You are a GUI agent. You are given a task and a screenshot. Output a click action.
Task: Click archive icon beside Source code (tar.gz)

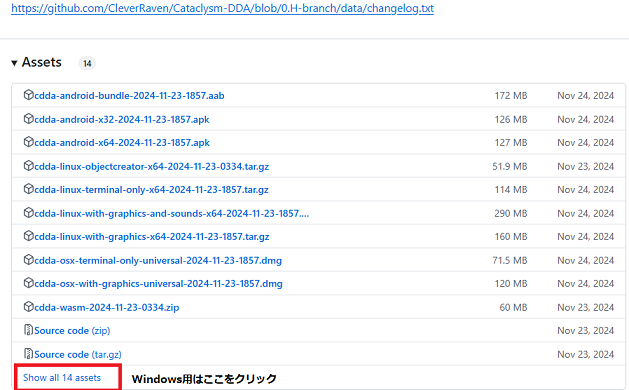pyautogui.click(x=28, y=353)
